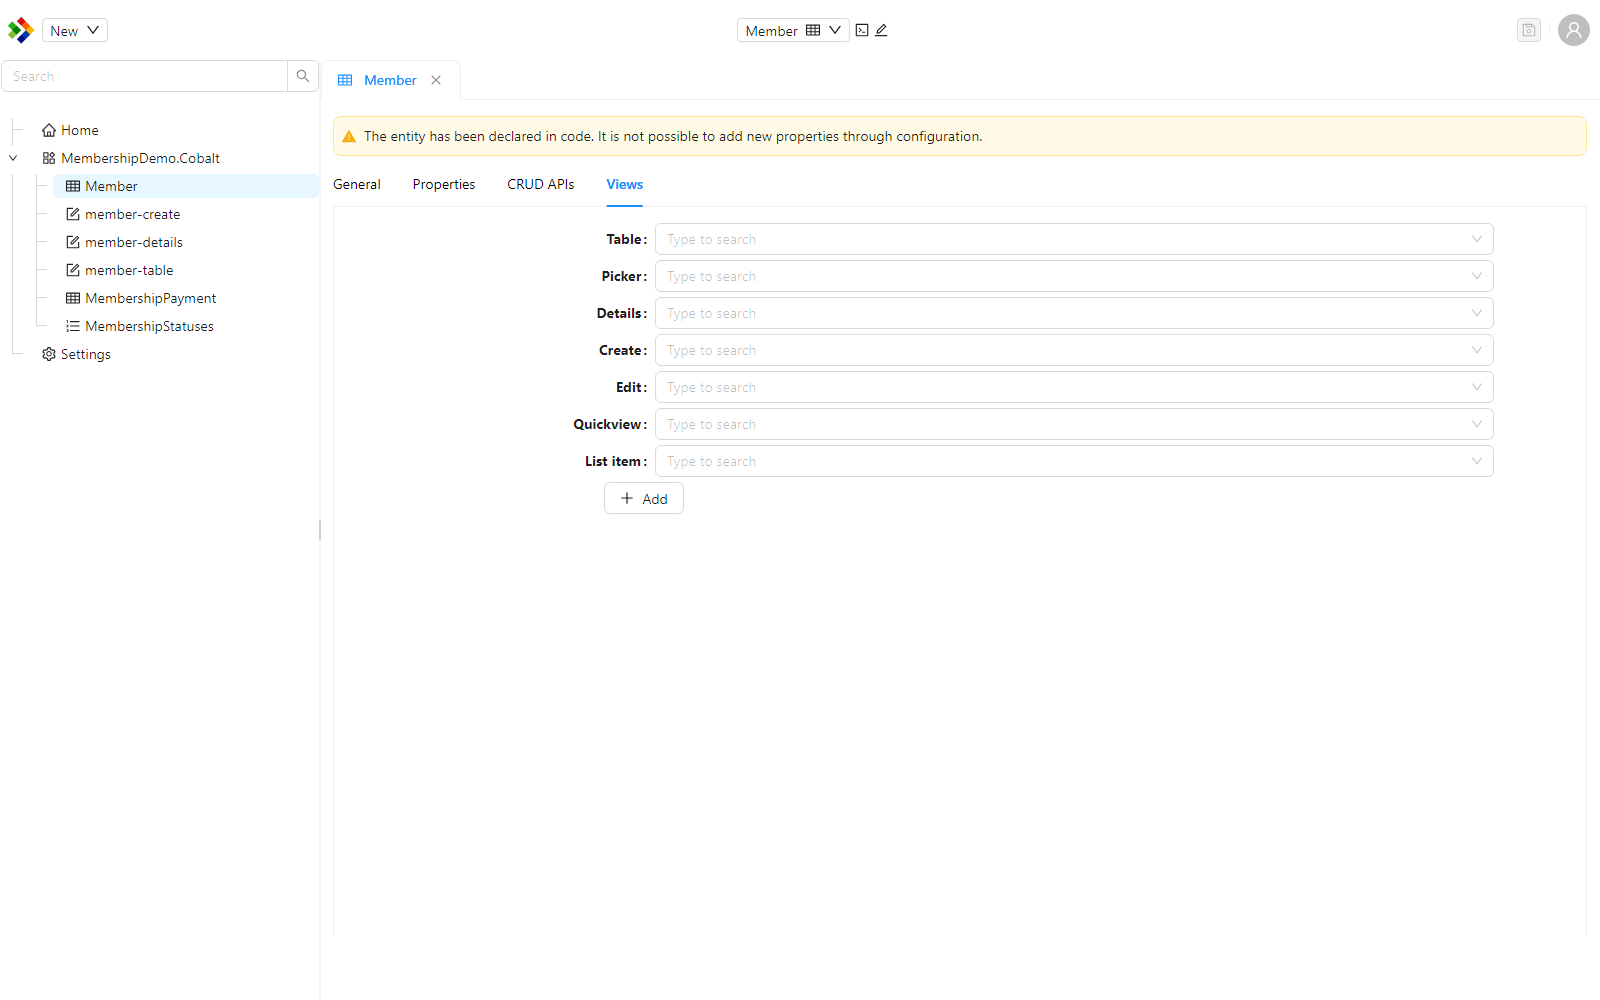Open the user profile avatar
Screen dimensions: 1600x1000
pyautogui.click(x=1574, y=30)
